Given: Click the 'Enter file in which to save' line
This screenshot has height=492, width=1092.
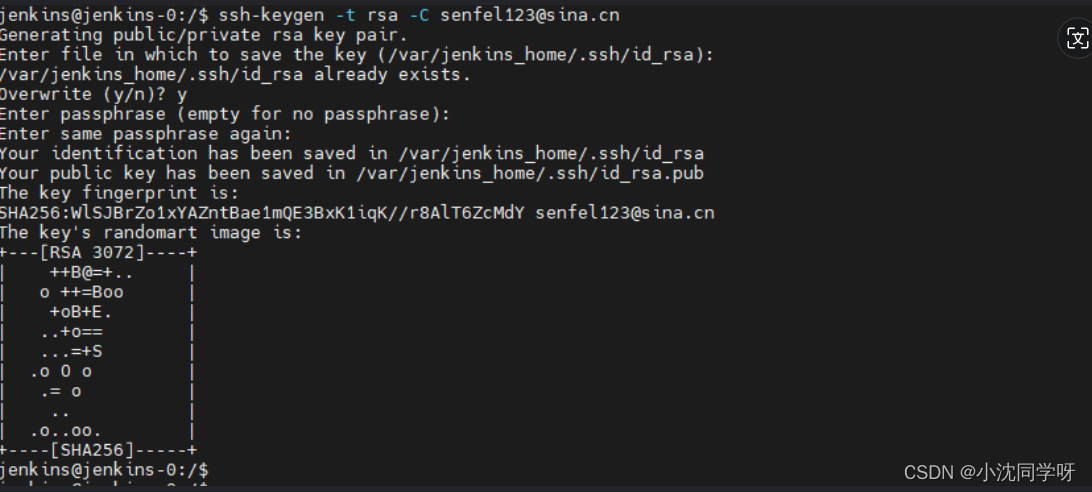Looking at the screenshot, I should [357, 54].
